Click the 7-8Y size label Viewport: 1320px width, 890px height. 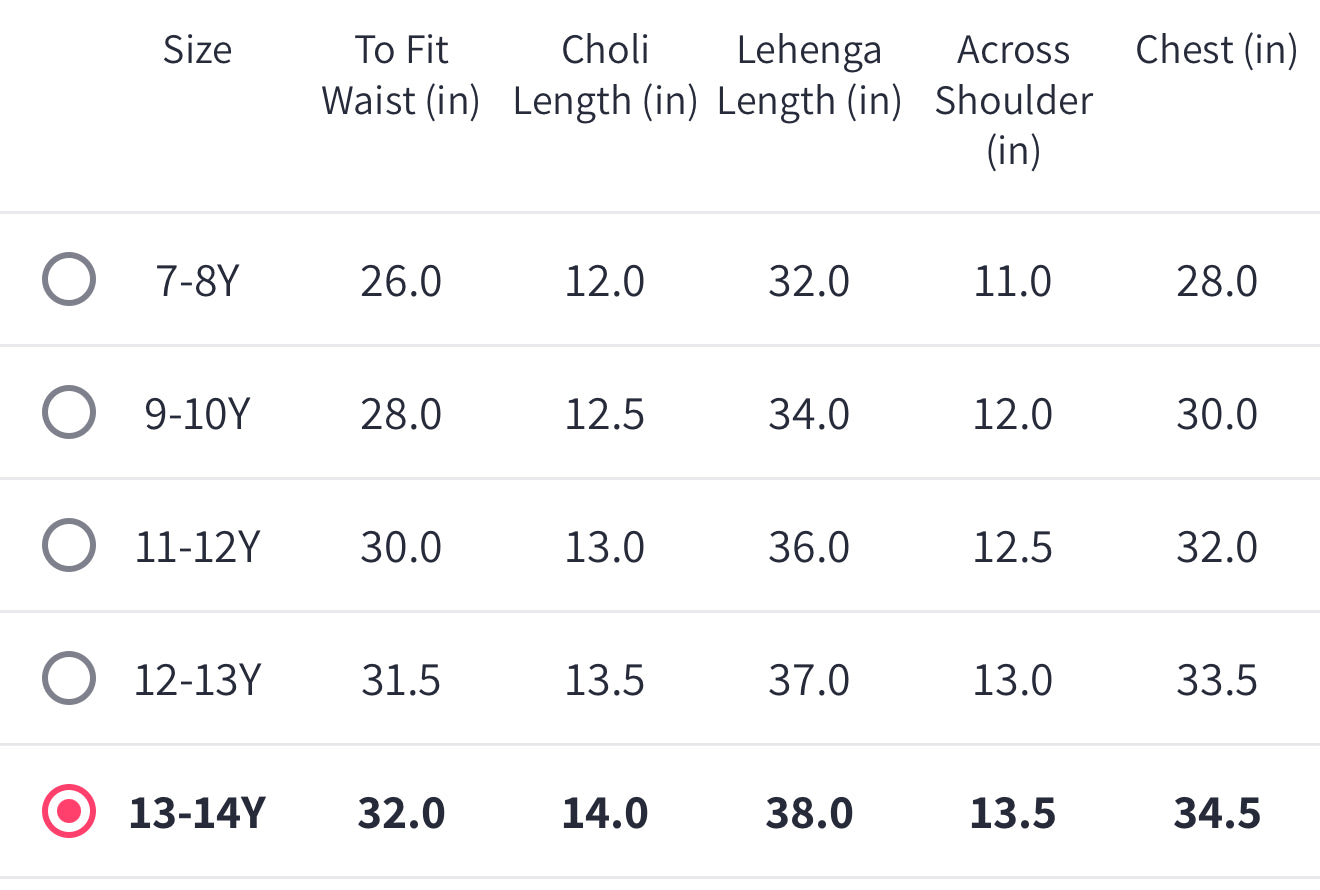(x=198, y=281)
